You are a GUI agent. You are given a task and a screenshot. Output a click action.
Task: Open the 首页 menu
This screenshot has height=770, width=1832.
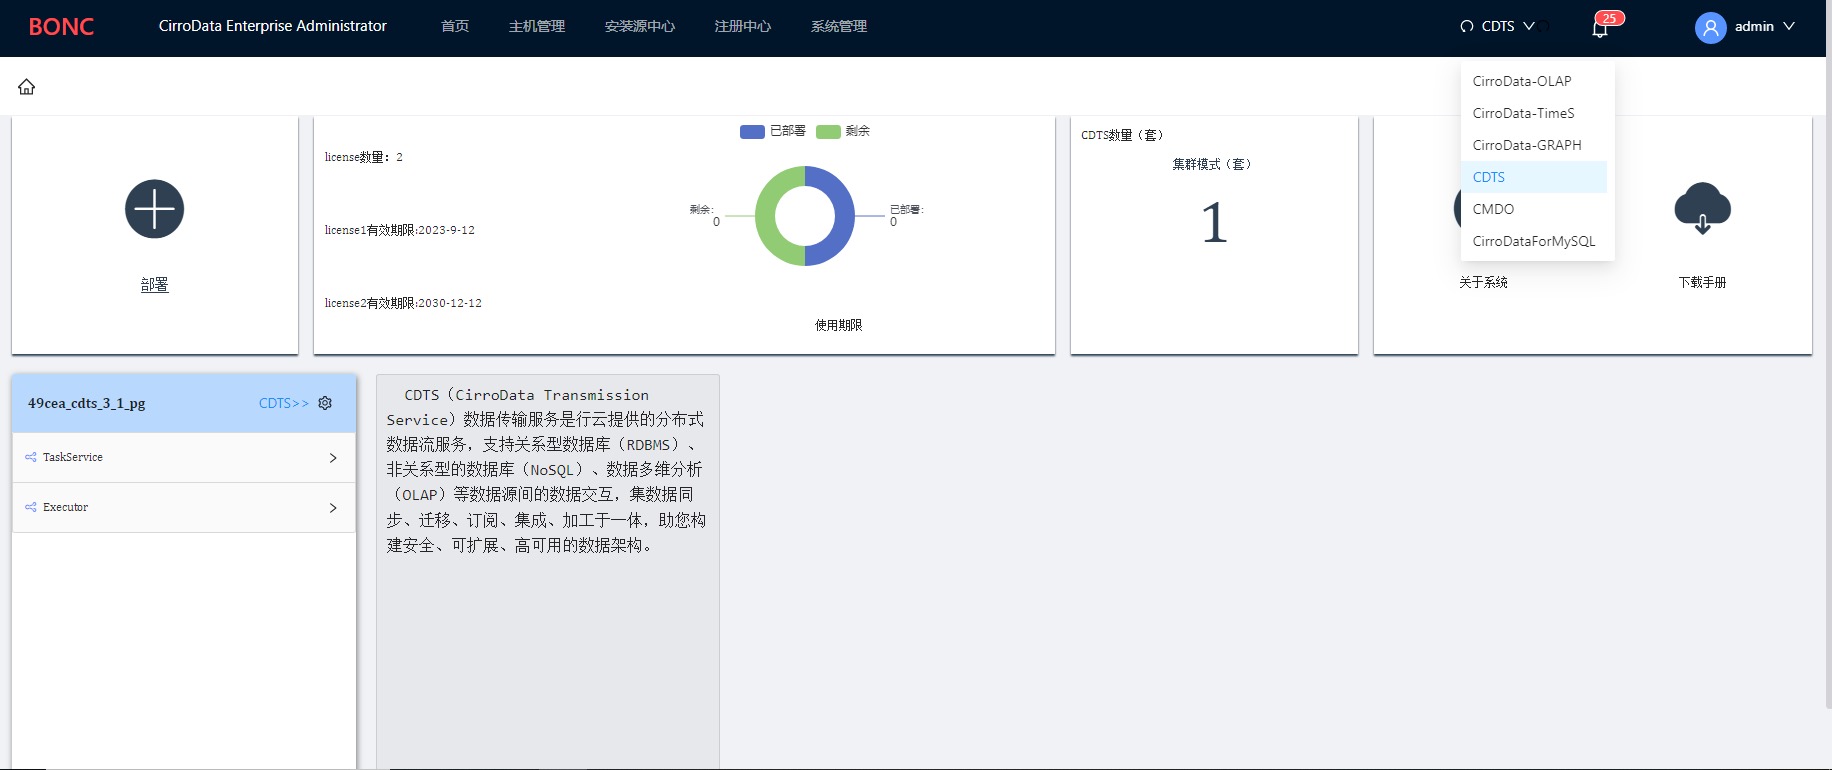coord(455,26)
